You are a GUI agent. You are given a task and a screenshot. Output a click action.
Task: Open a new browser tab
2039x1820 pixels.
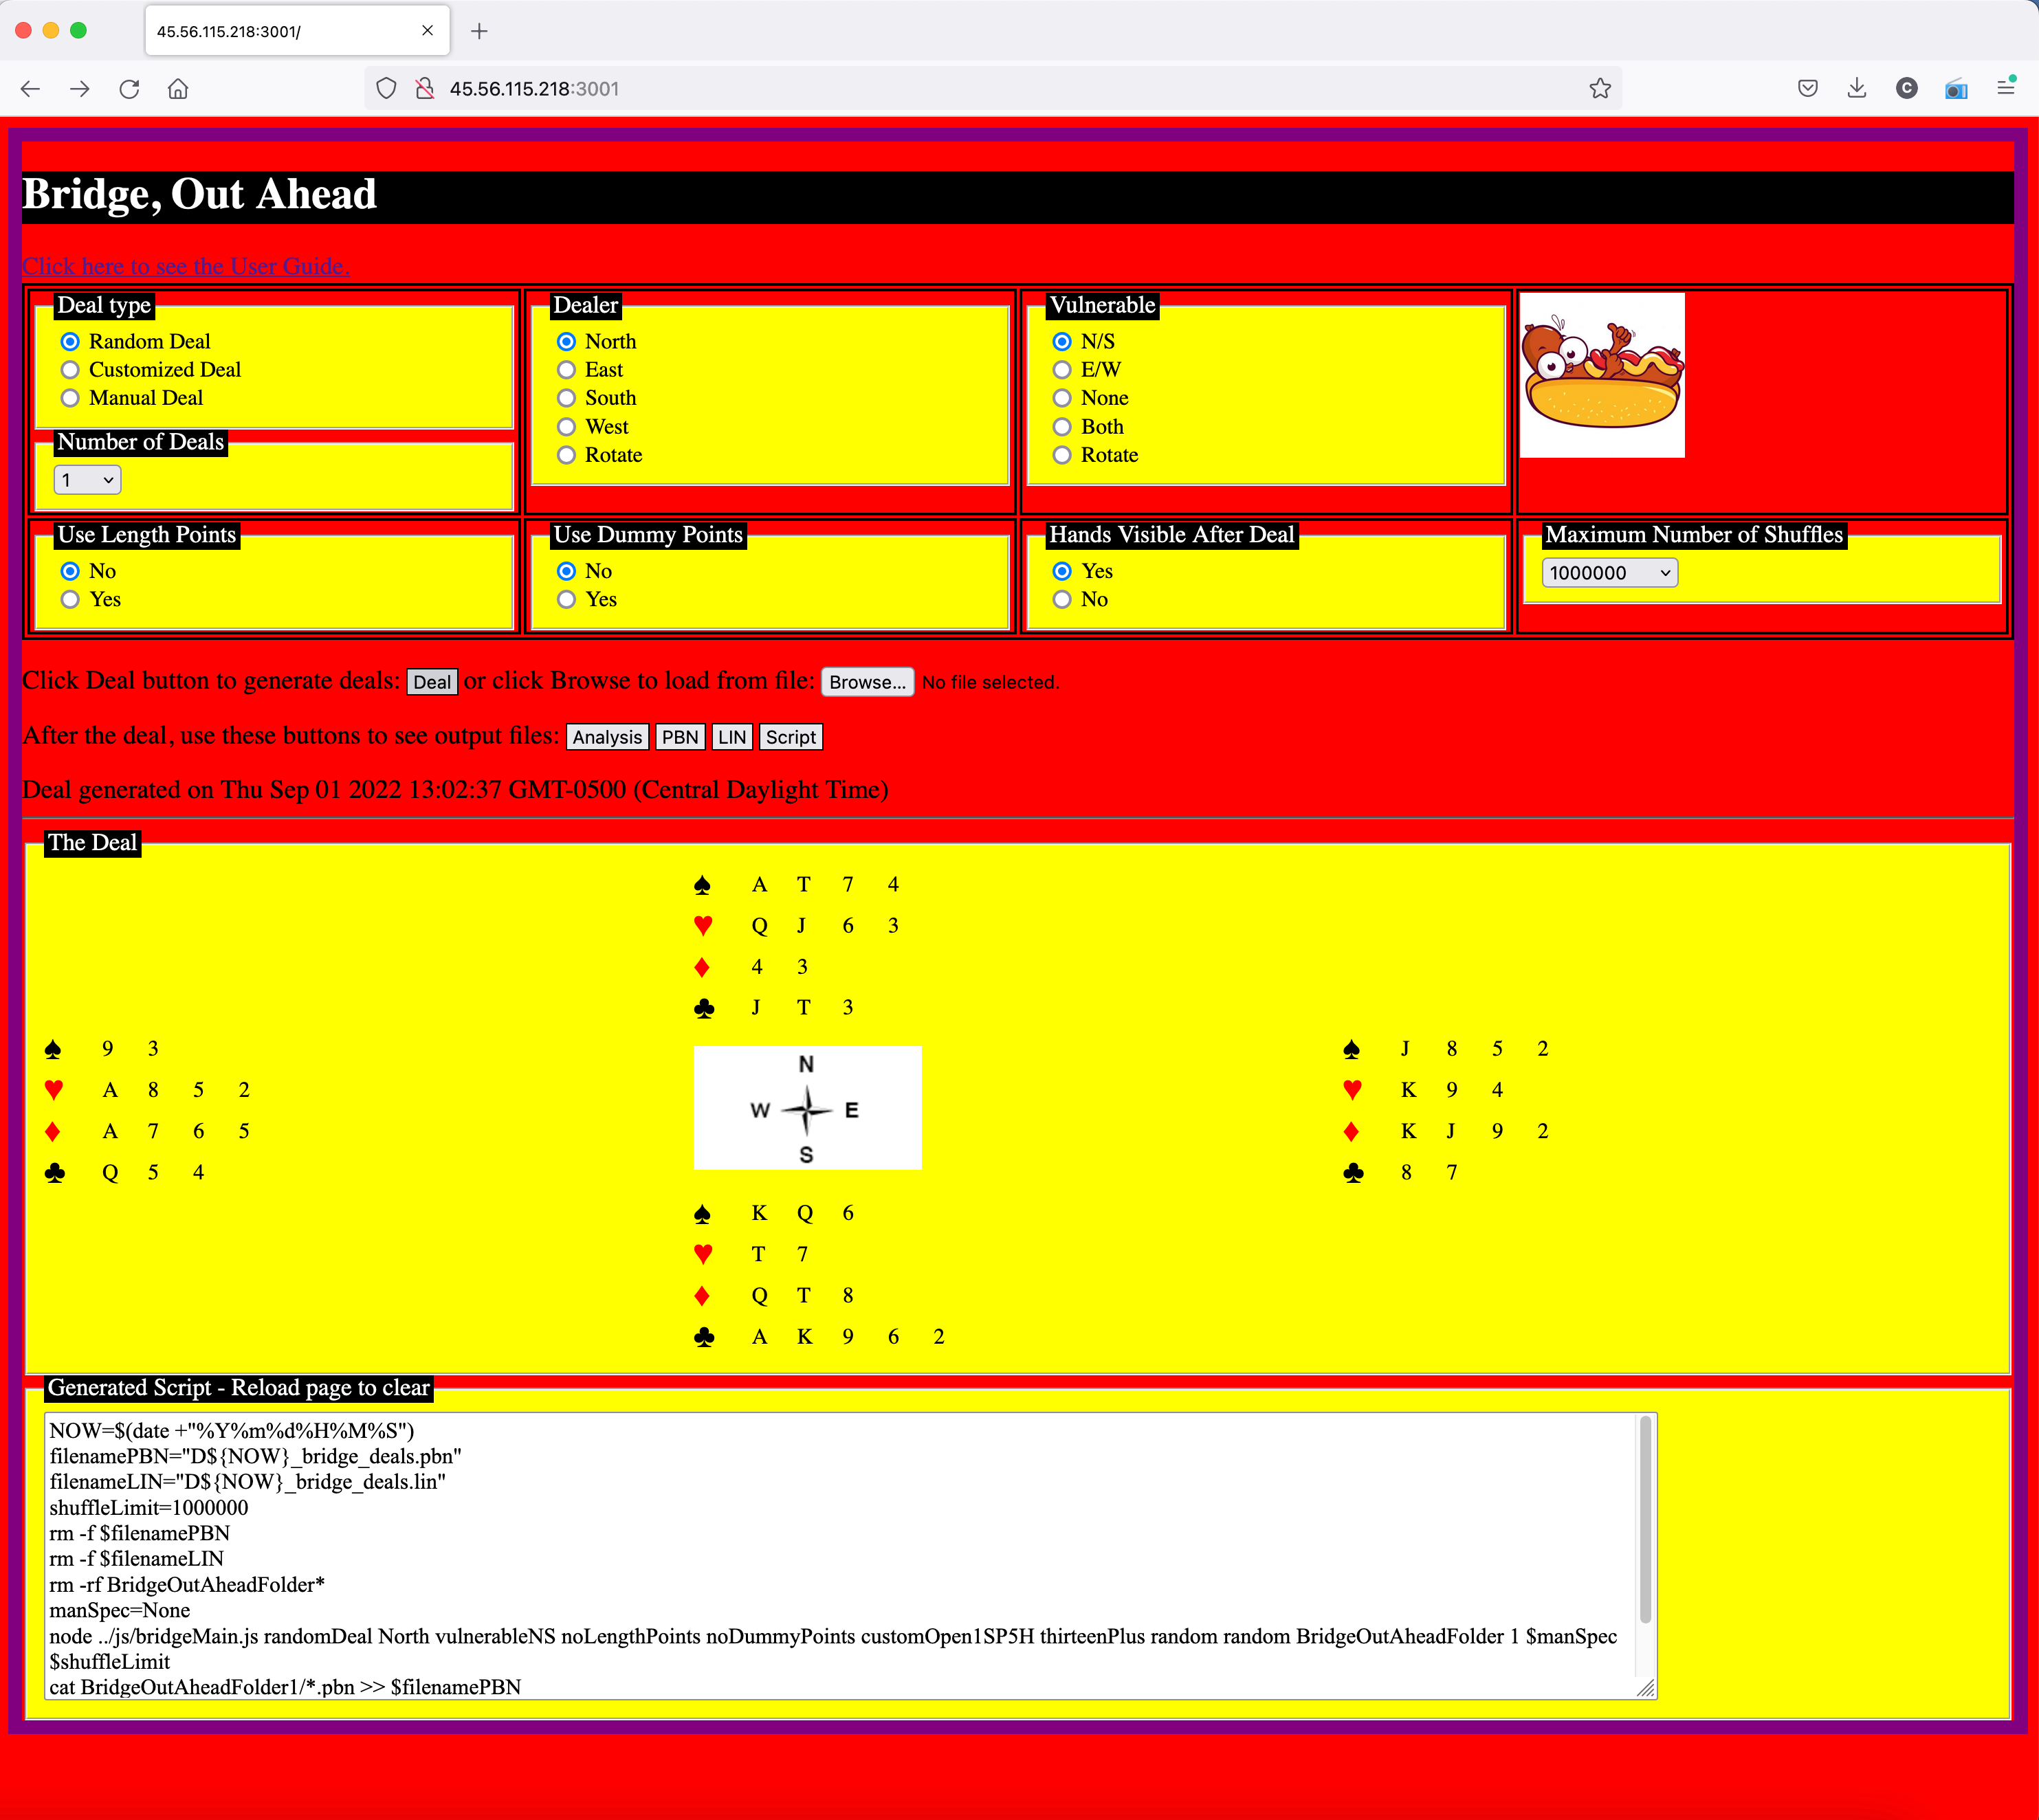click(479, 31)
